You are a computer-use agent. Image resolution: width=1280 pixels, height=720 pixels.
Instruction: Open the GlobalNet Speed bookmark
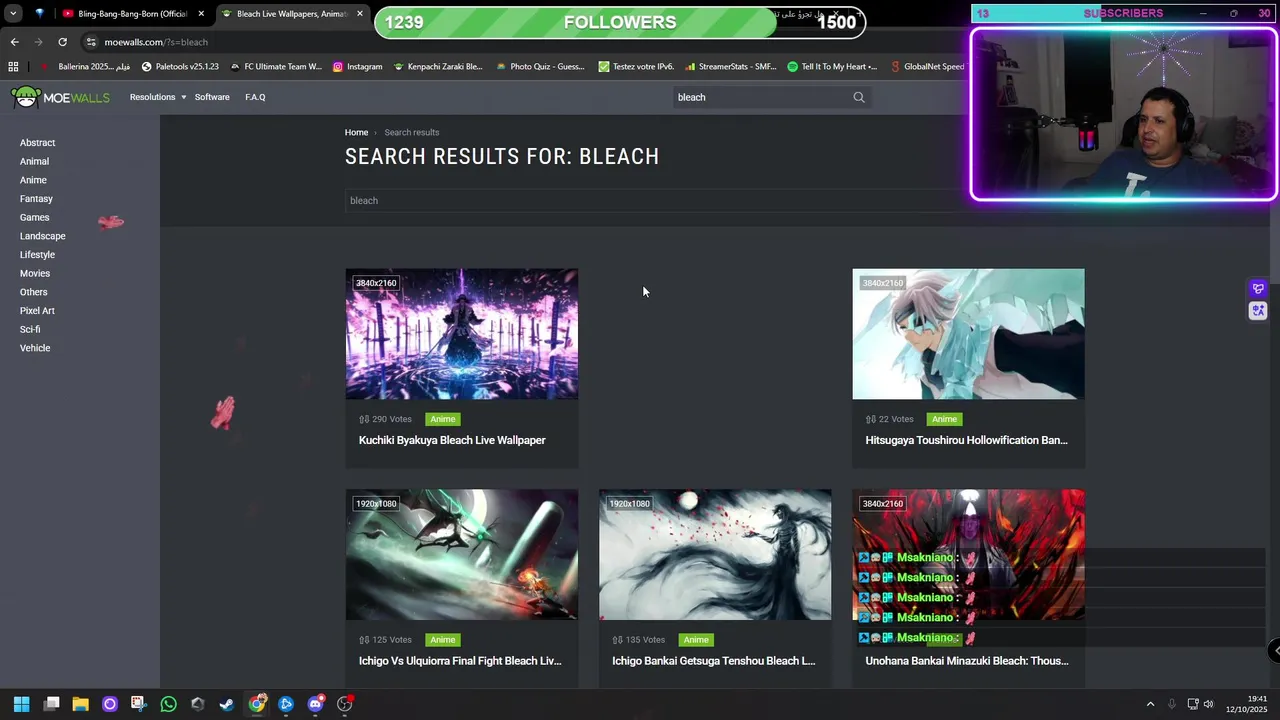[x=927, y=67]
